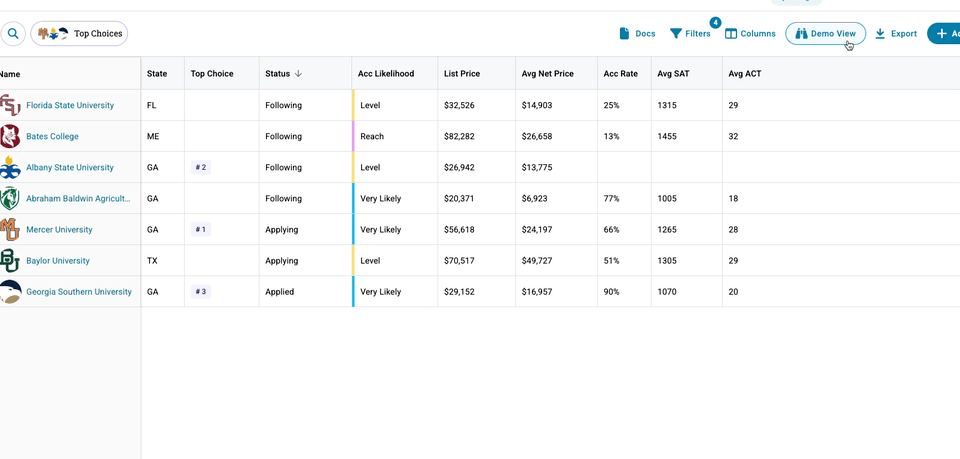
Task: Click avg net price $13,775
Action: click(x=537, y=168)
